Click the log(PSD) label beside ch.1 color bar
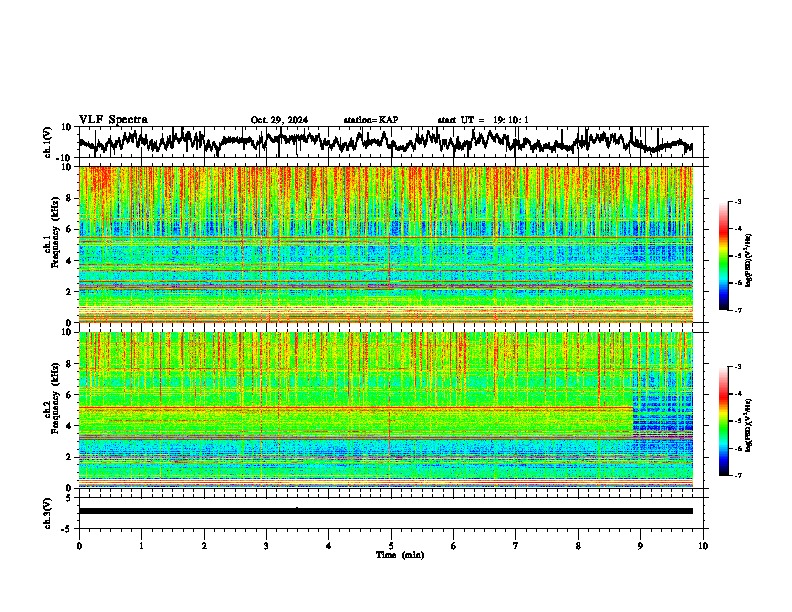The height and width of the screenshot is (612, 792). click(x=749, y=261)
